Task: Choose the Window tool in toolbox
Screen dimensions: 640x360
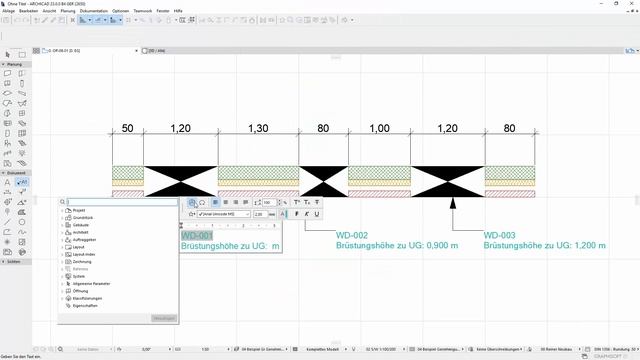Action: pyautogui.click(x=7, y=83)
